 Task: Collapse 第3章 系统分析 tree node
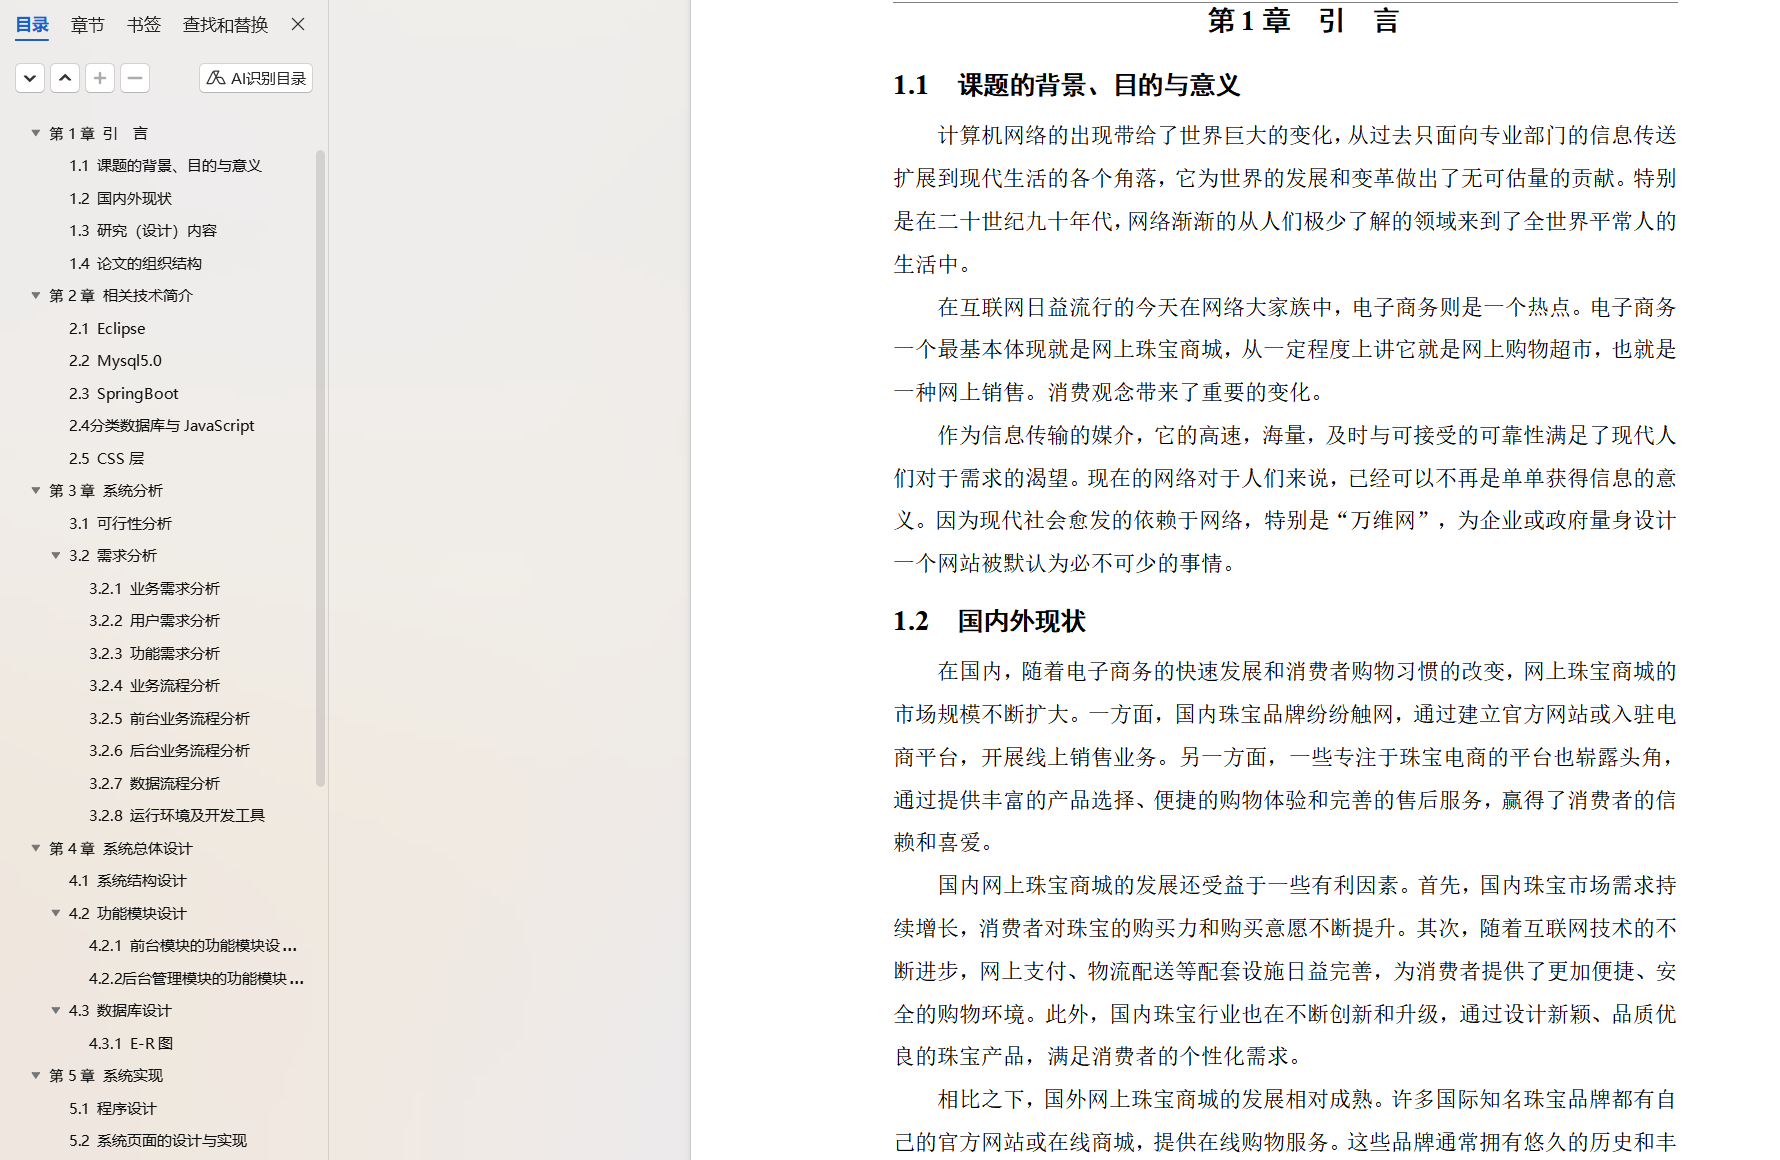tap(36, 490)
